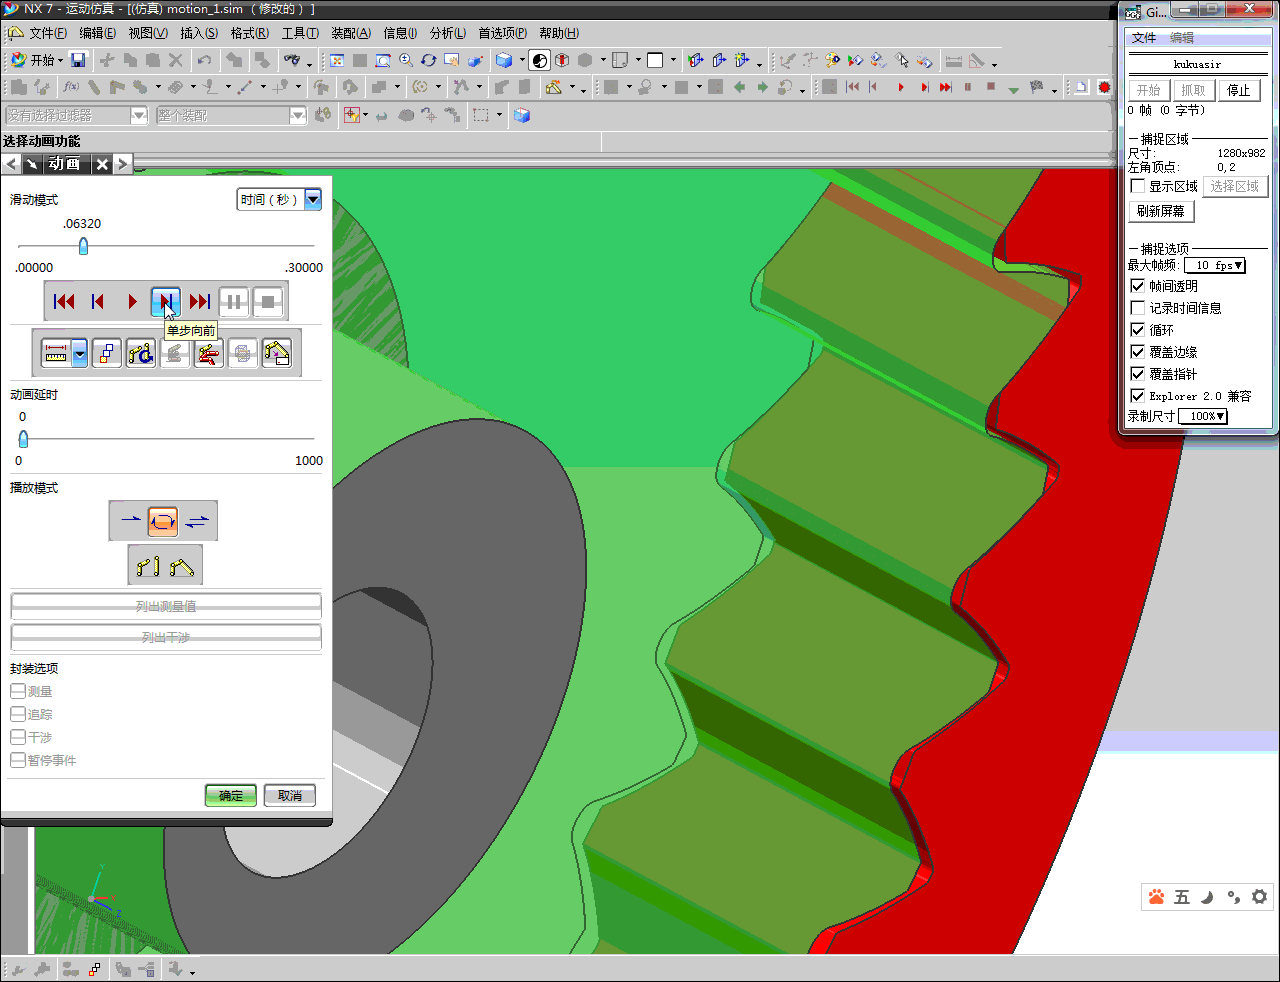1280x982 pixels.
Task: Click the black-white circle toolbar icon
Action: pos(540,60)
